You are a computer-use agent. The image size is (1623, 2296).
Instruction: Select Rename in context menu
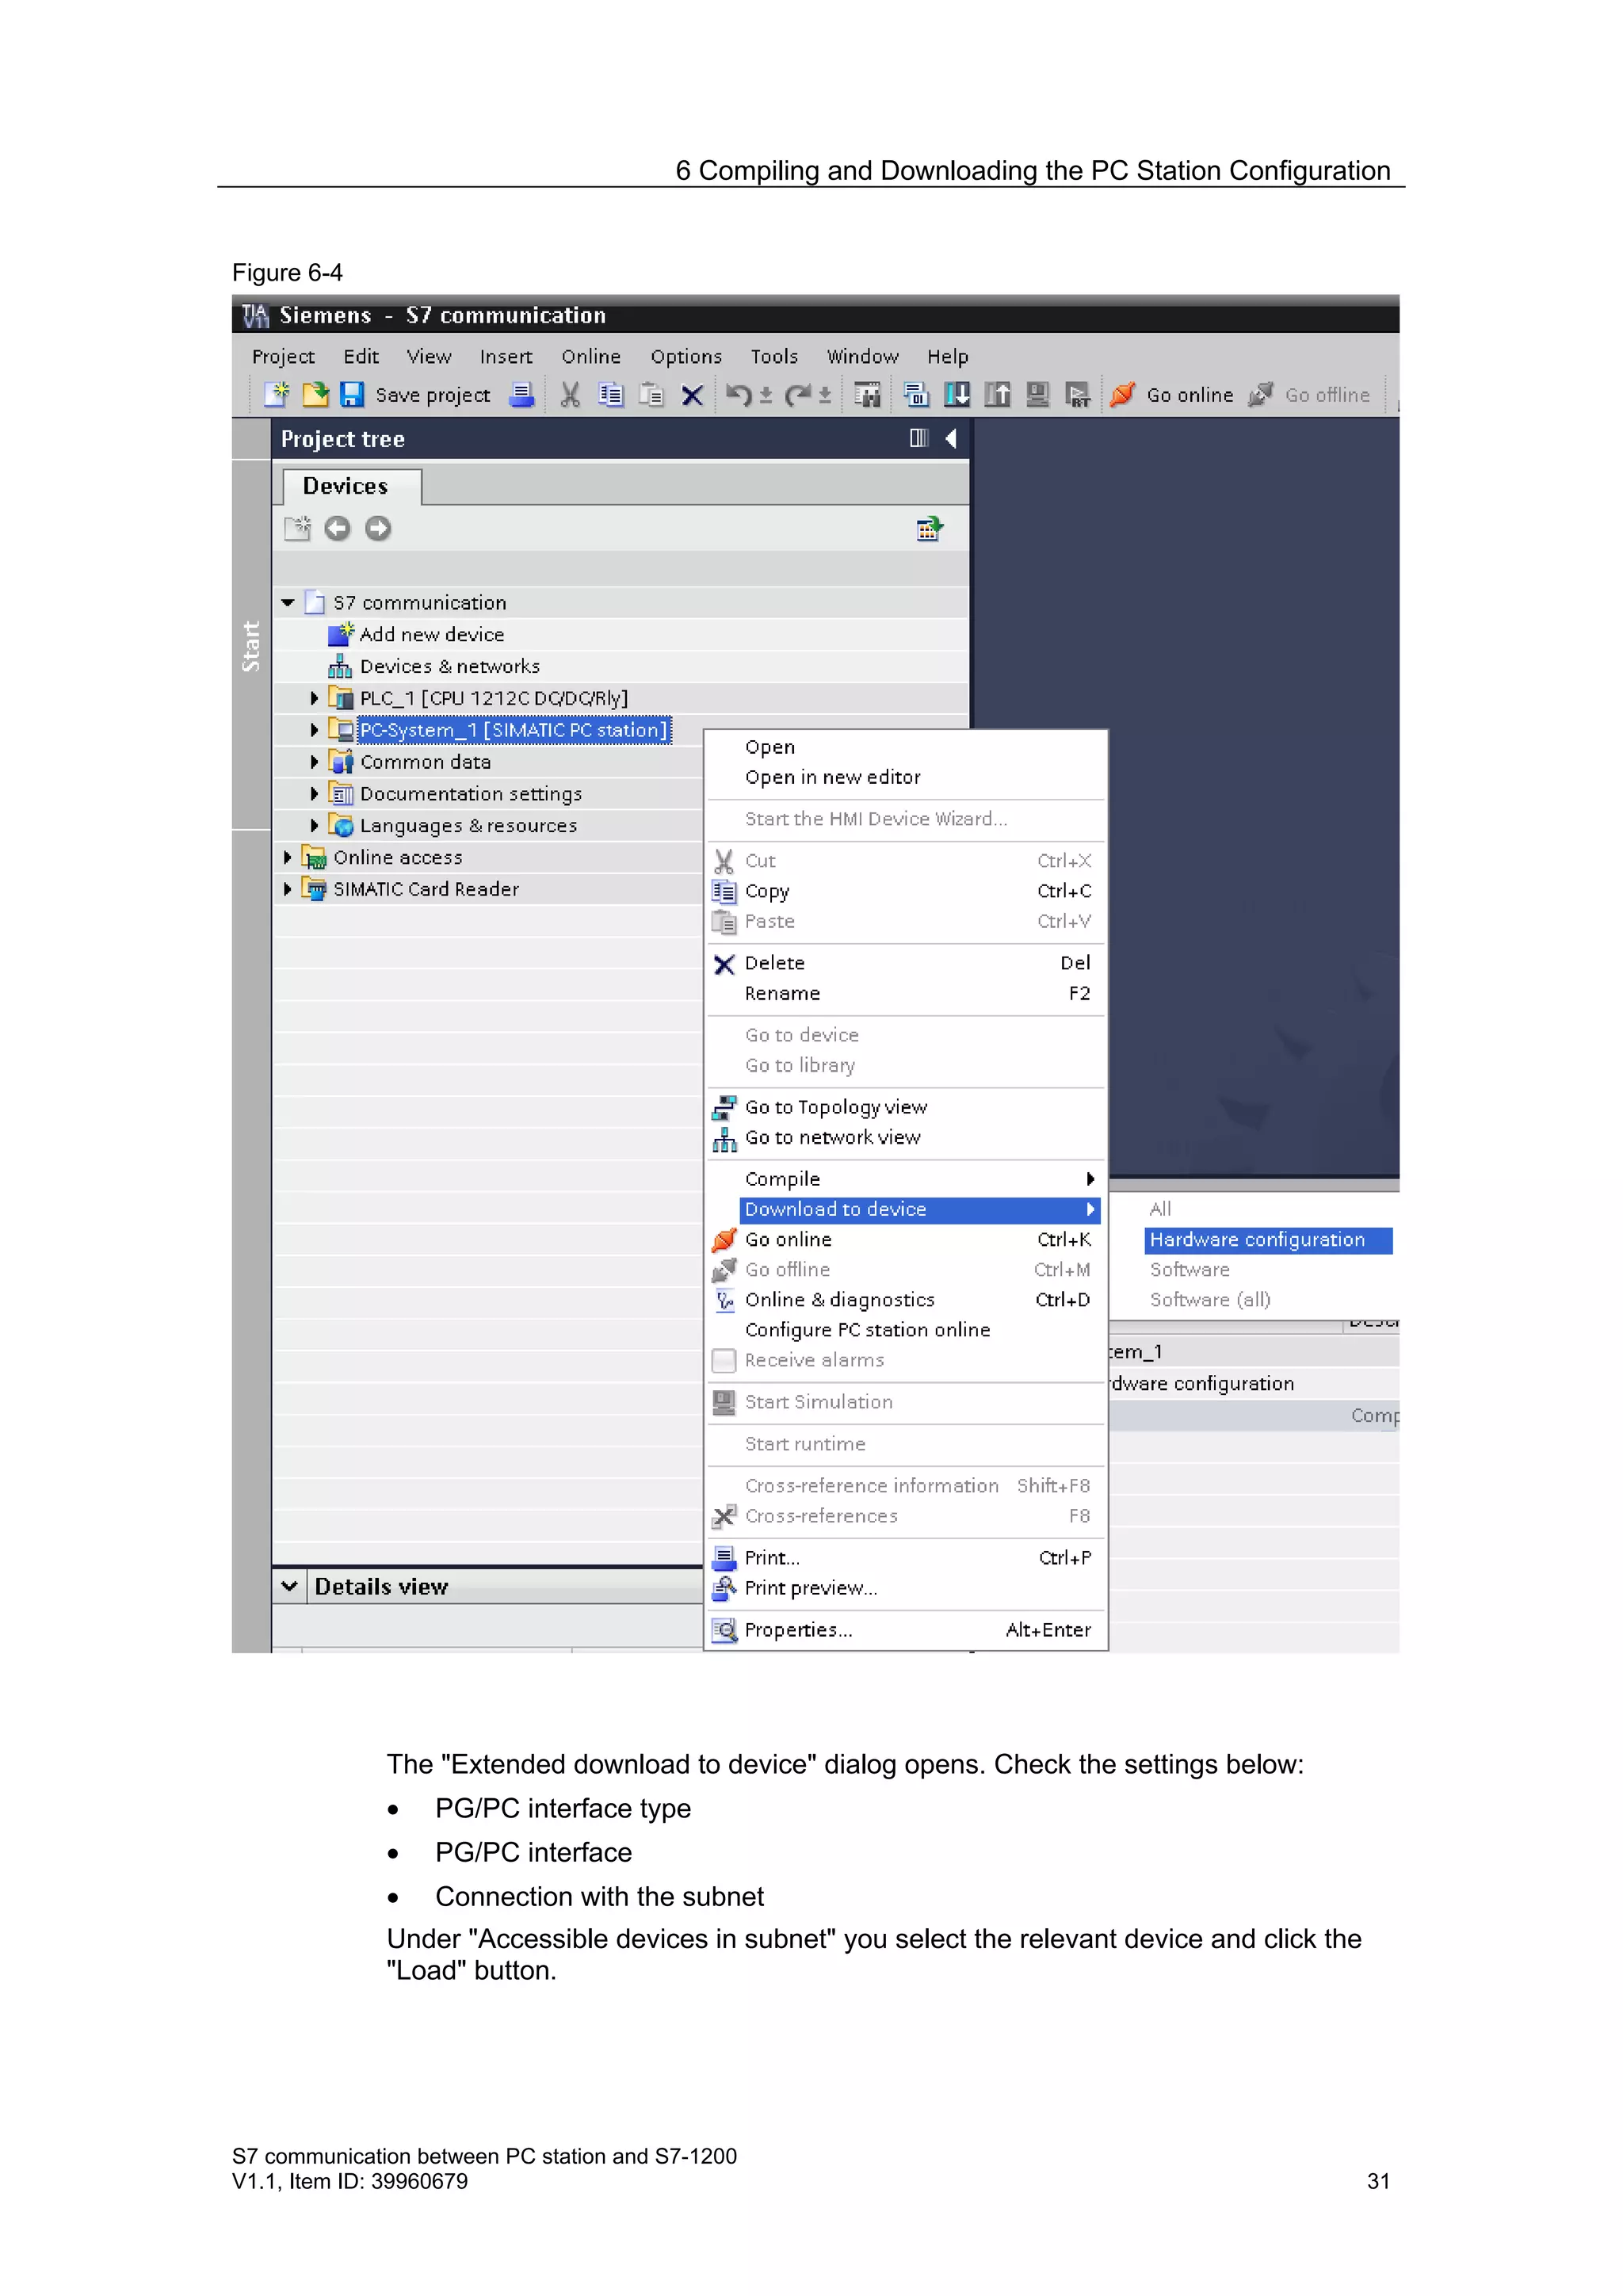click(x=782, y=994)
